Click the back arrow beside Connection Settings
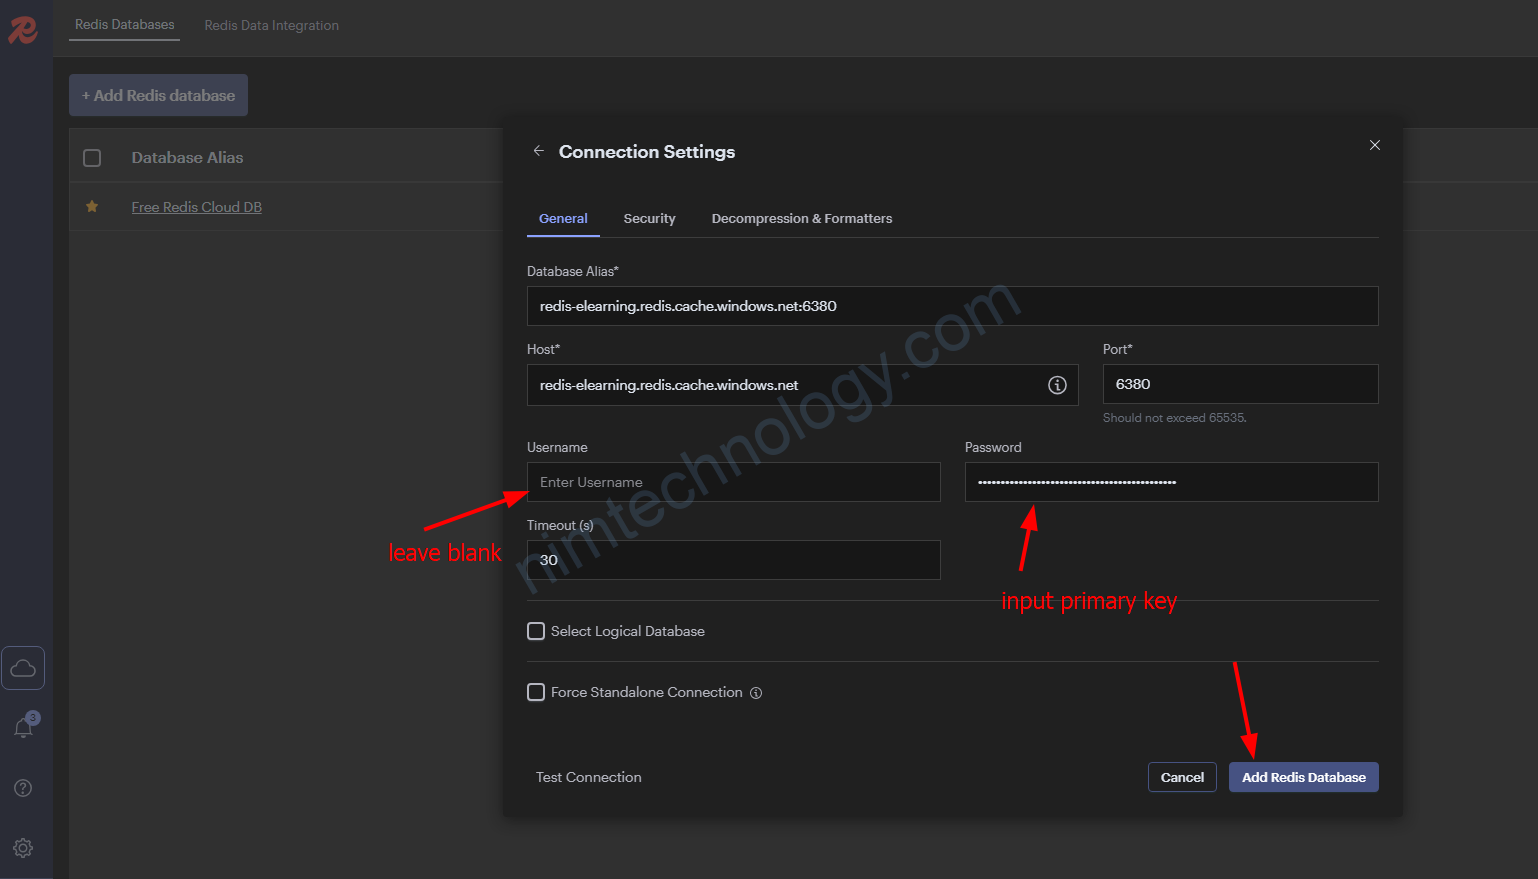Image resolution: width=1538 pixels, height=879 pixels. (x=538, y=151)
